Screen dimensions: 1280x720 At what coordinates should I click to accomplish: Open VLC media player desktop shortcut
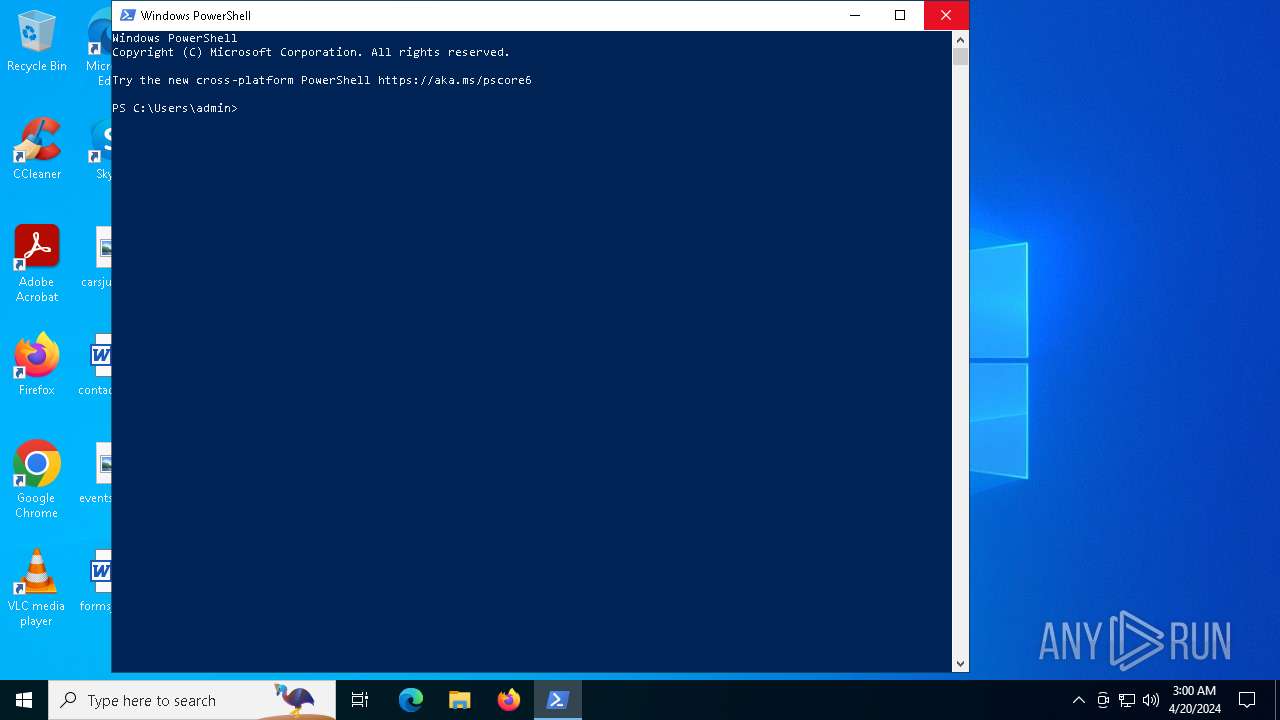tap(37, 588)
